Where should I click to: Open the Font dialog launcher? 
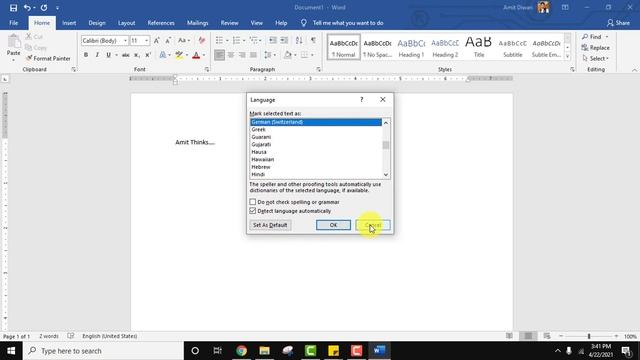pos(207,69)
